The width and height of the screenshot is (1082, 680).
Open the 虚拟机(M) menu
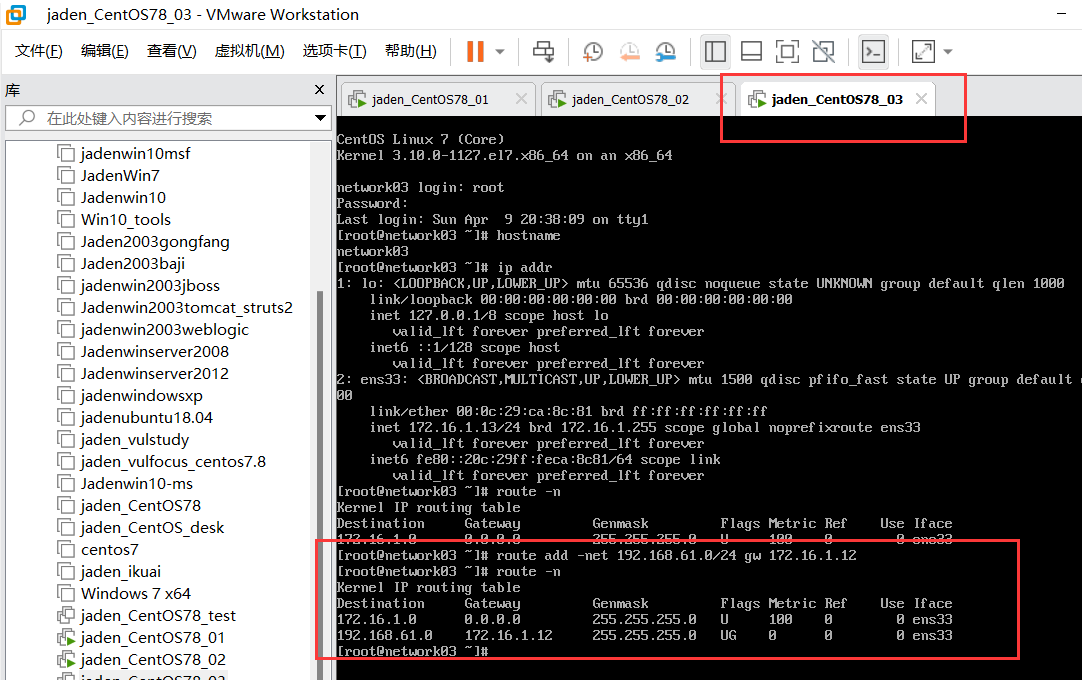click(x=249, y=51)
